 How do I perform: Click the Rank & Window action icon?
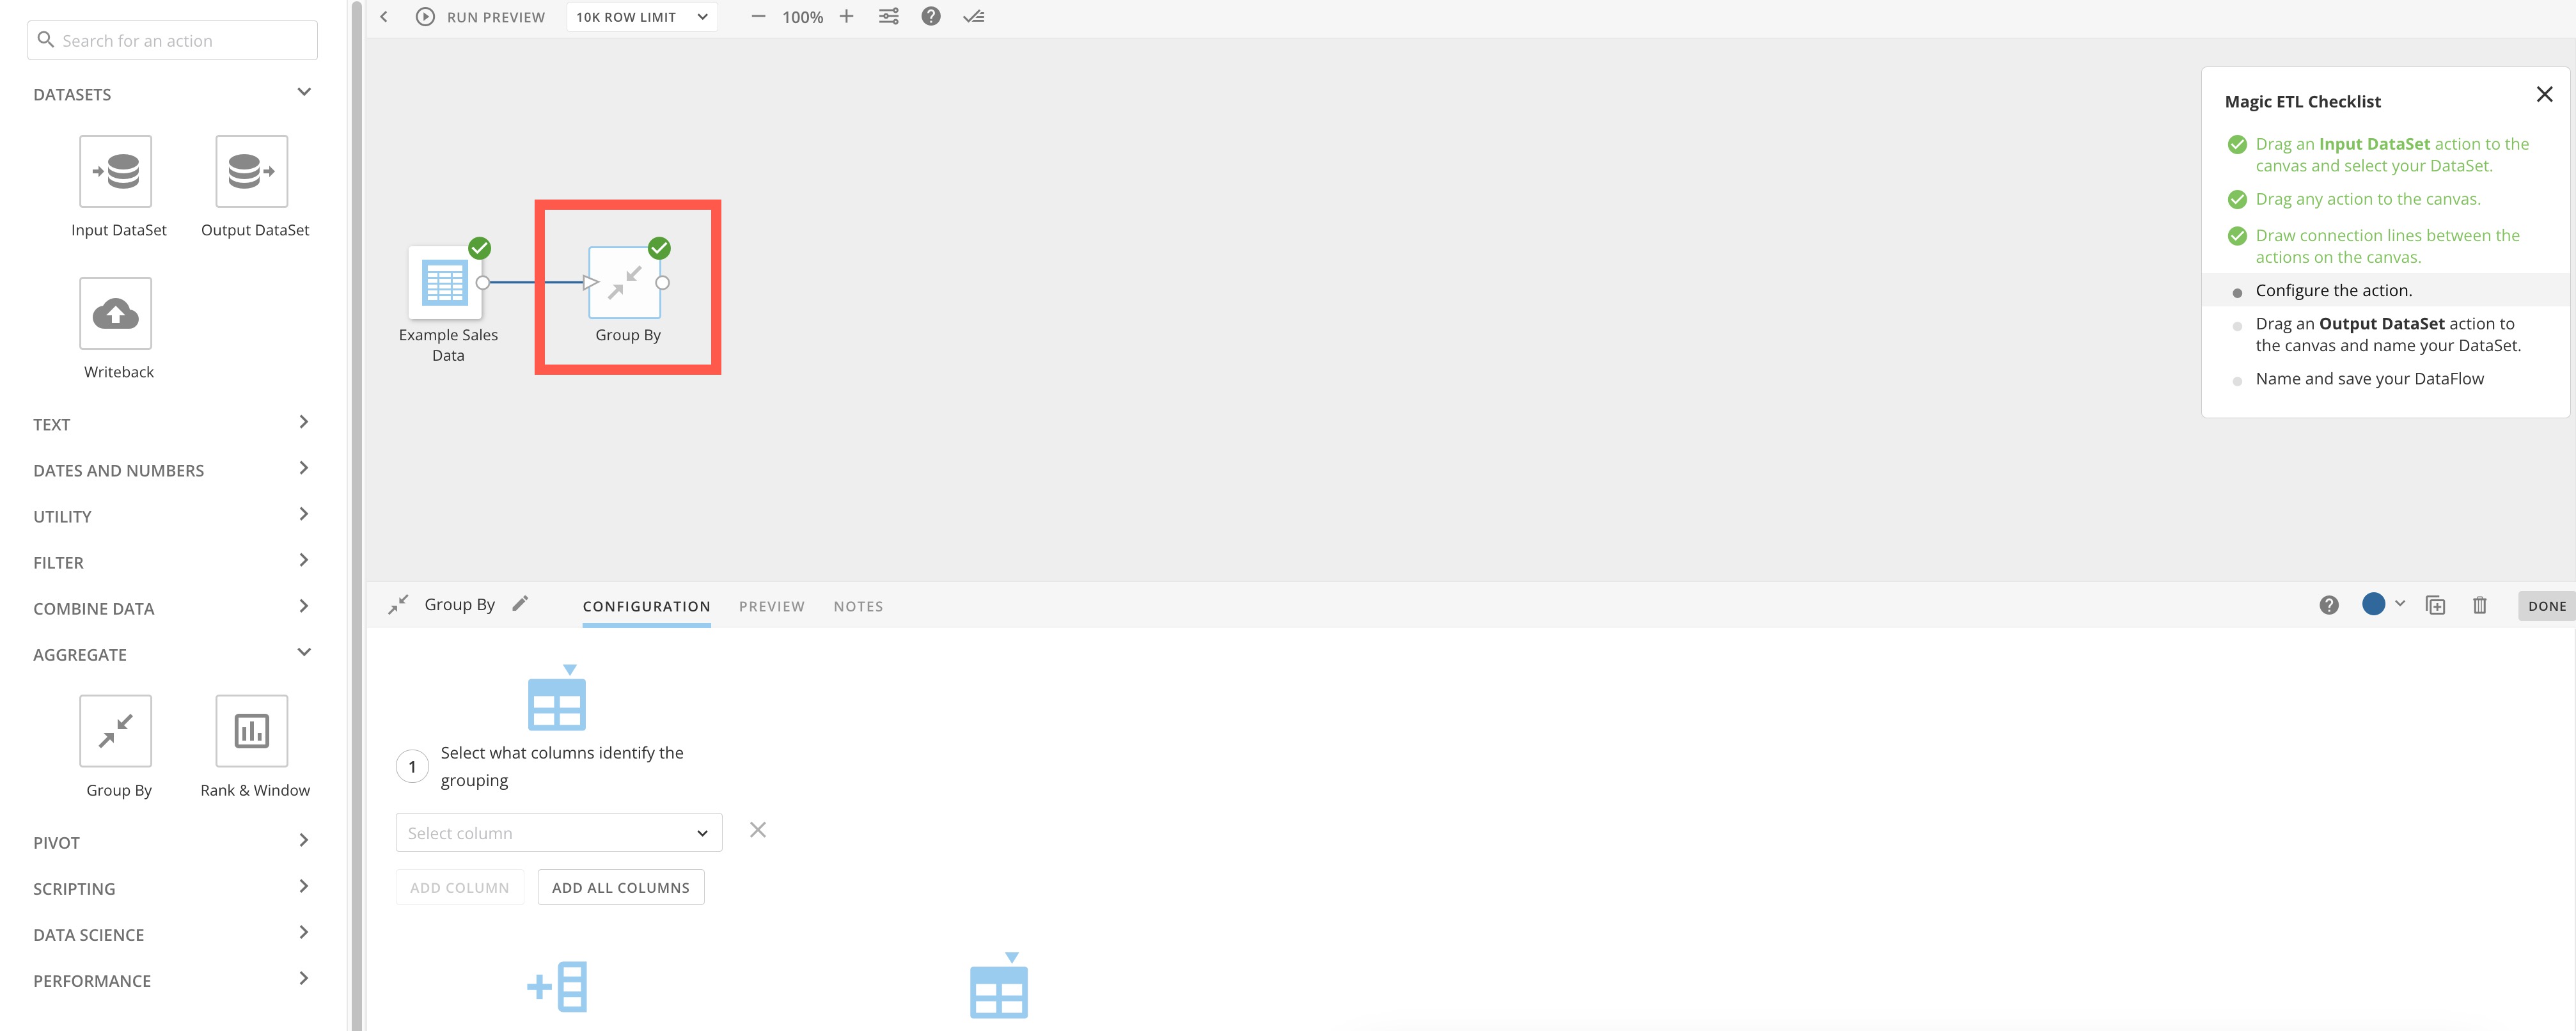point(251,731)
